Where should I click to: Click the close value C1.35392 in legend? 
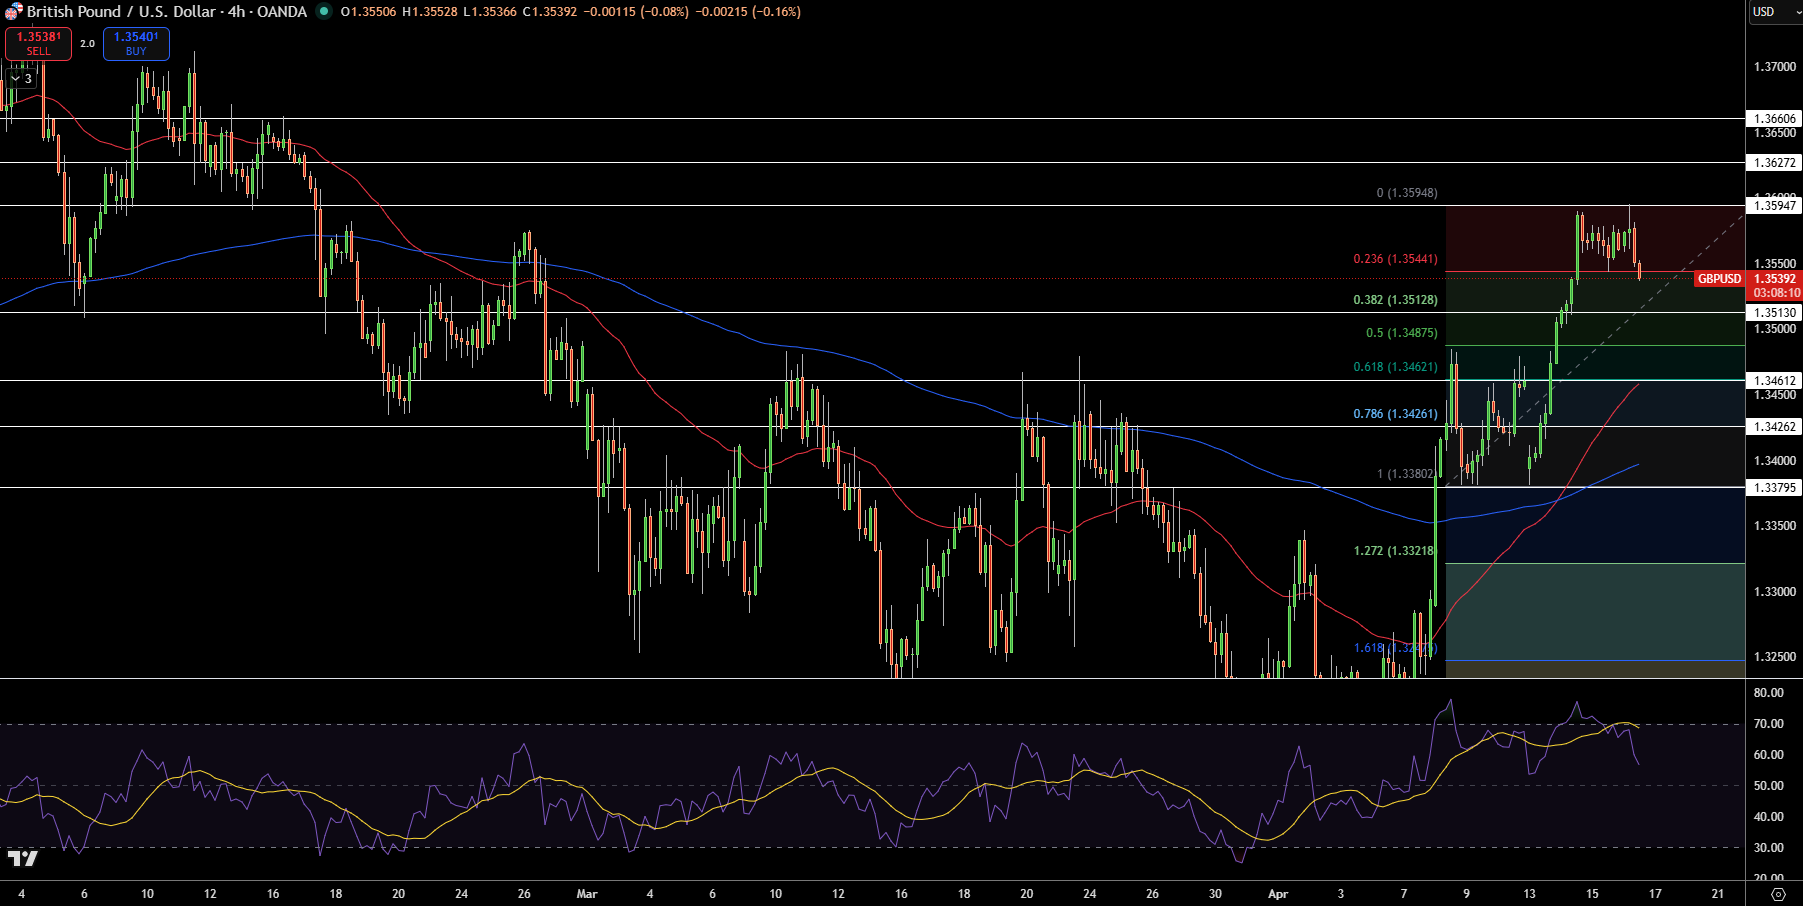click(550, 12)
